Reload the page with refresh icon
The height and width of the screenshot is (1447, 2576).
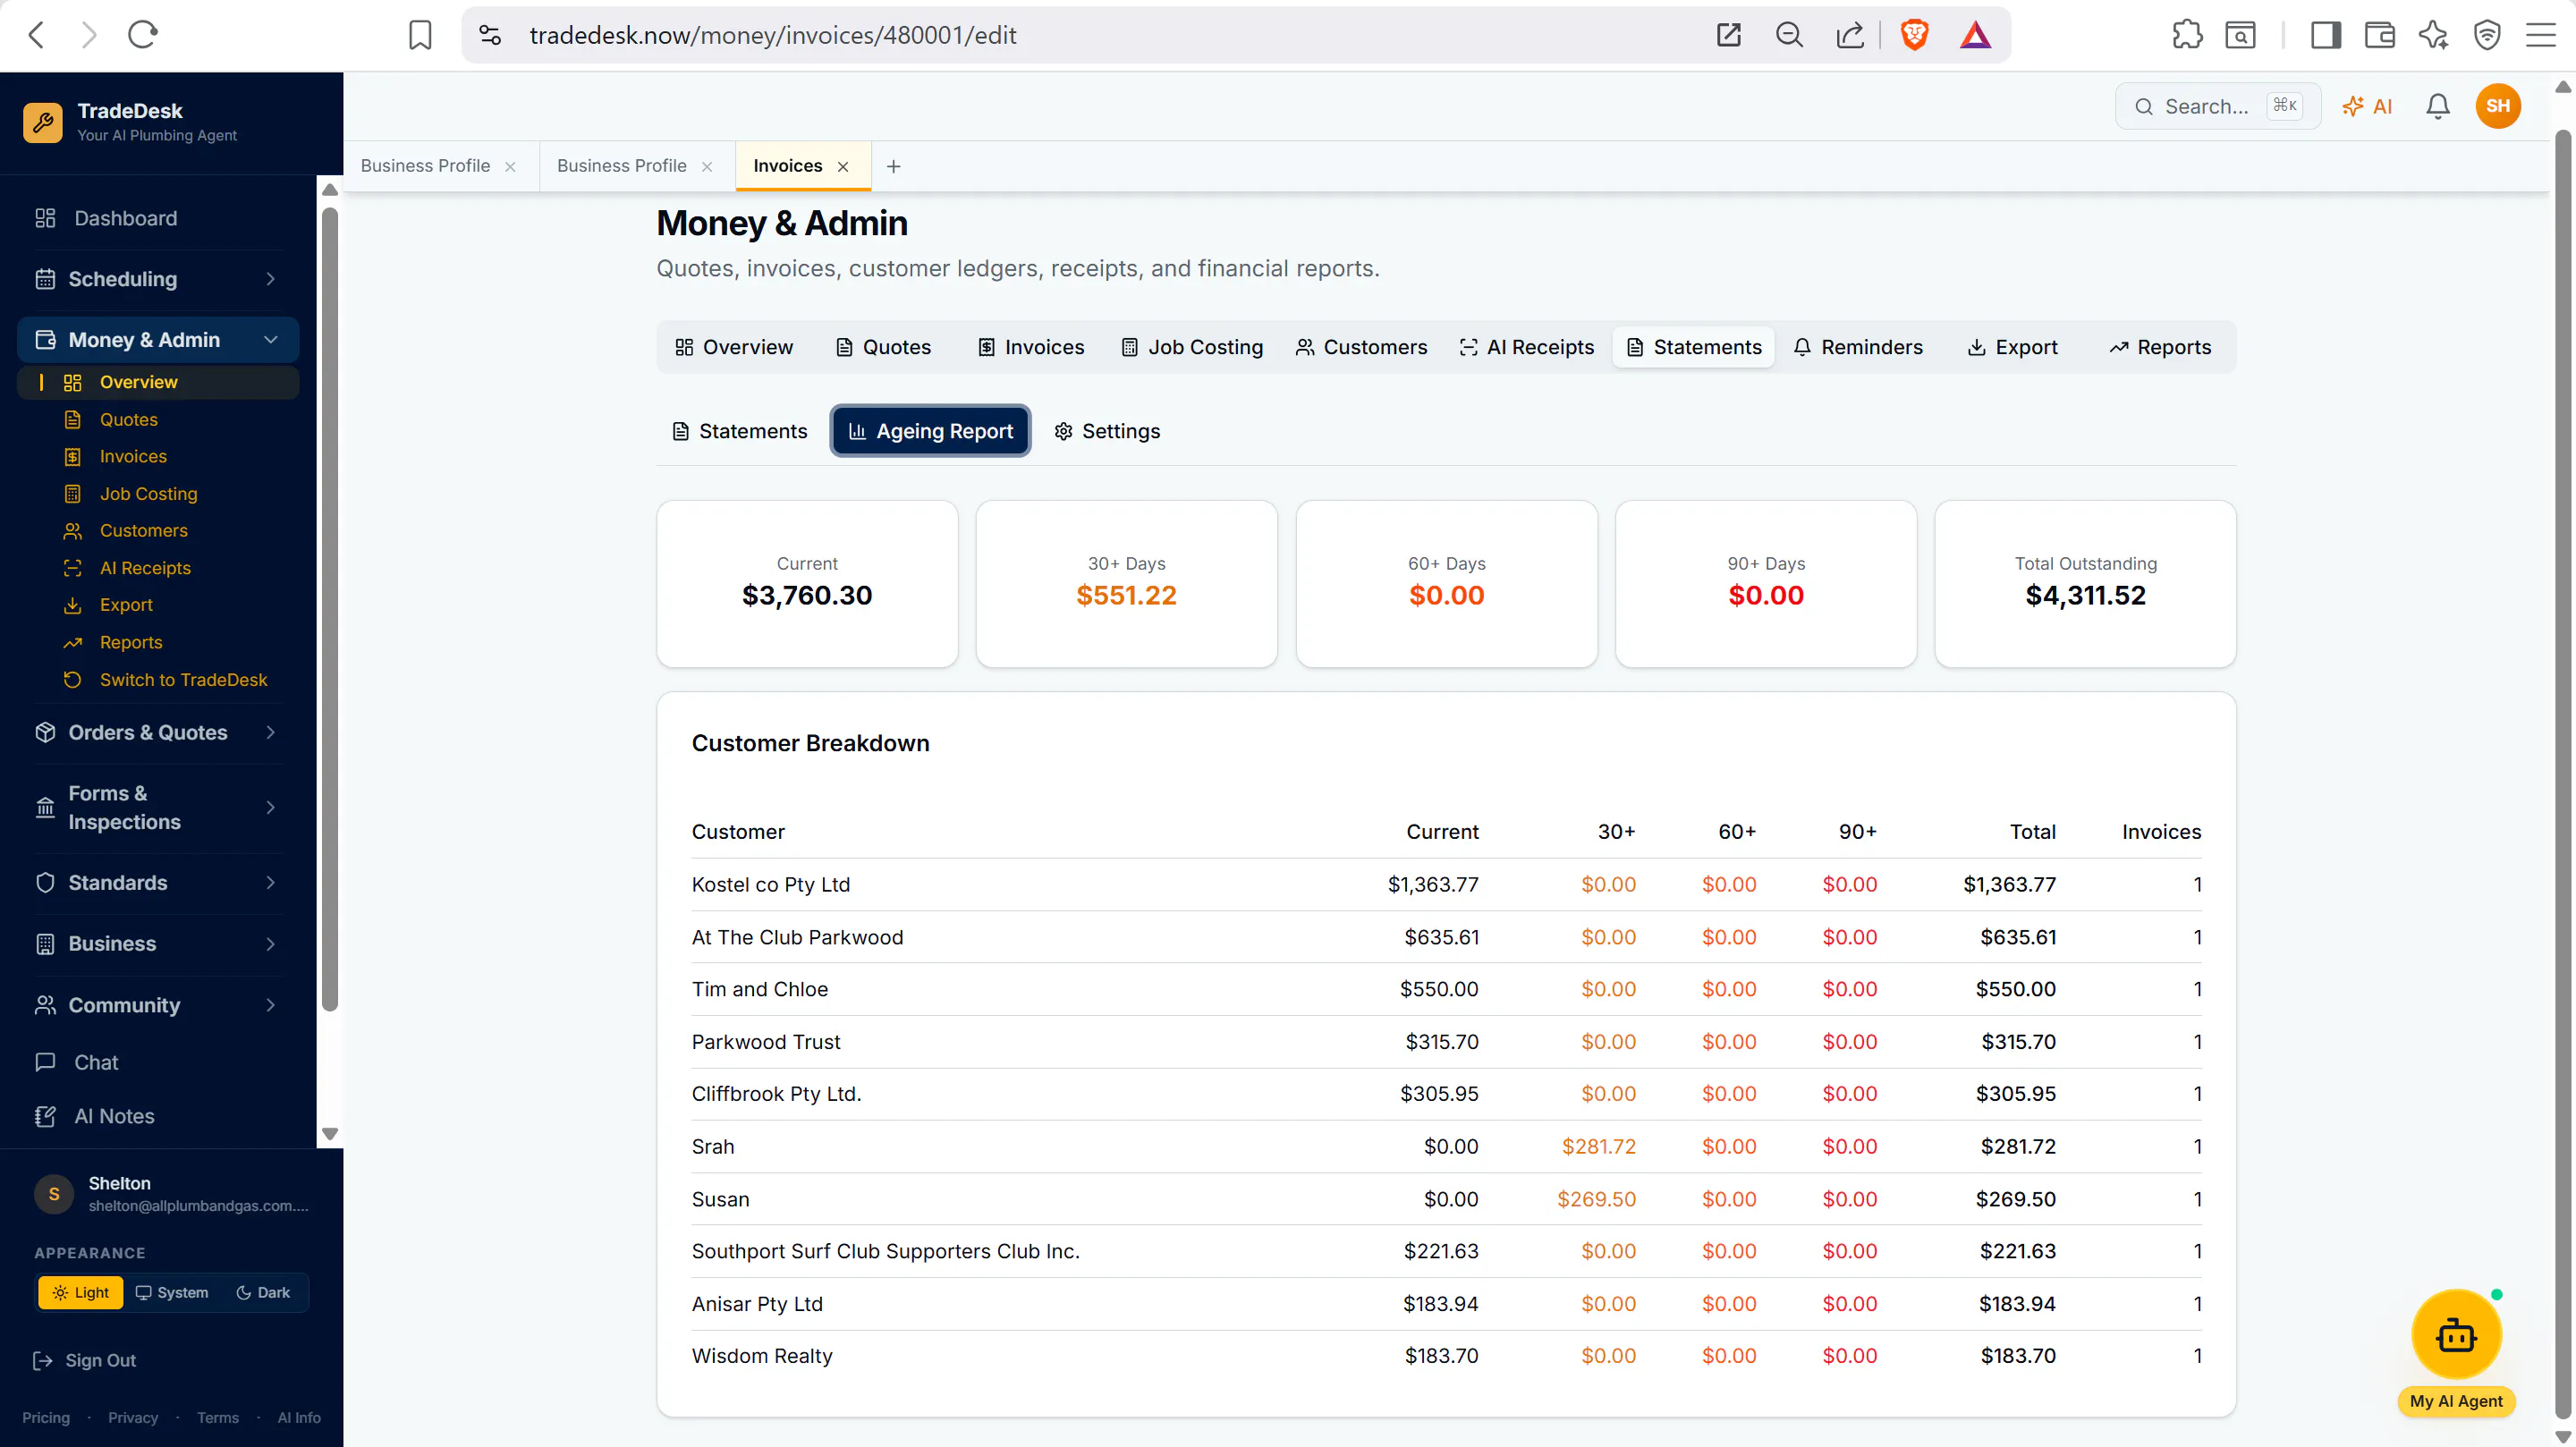[142, 35]
